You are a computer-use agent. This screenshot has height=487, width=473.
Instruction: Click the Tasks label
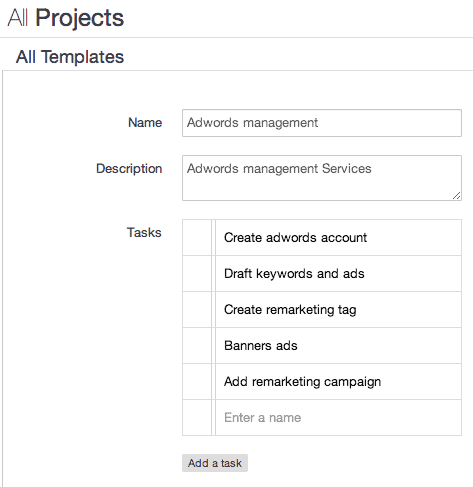point(144,232)
